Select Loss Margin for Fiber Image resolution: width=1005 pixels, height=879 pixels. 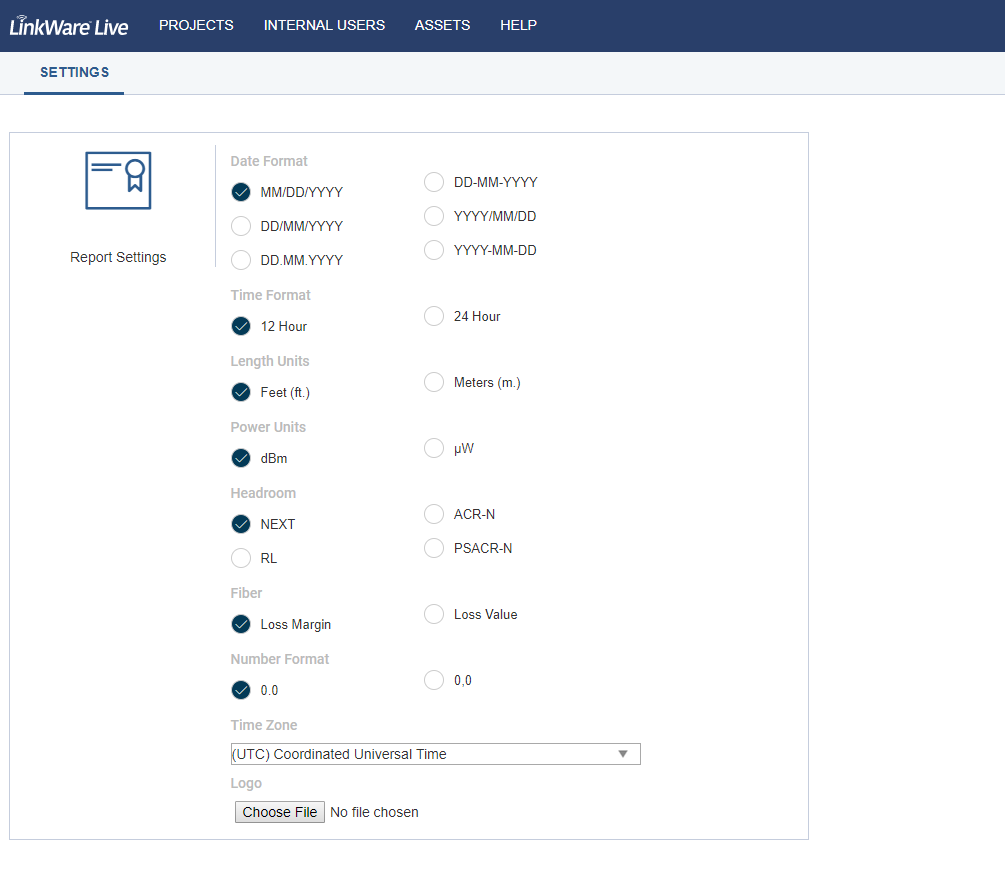(241, 624)
